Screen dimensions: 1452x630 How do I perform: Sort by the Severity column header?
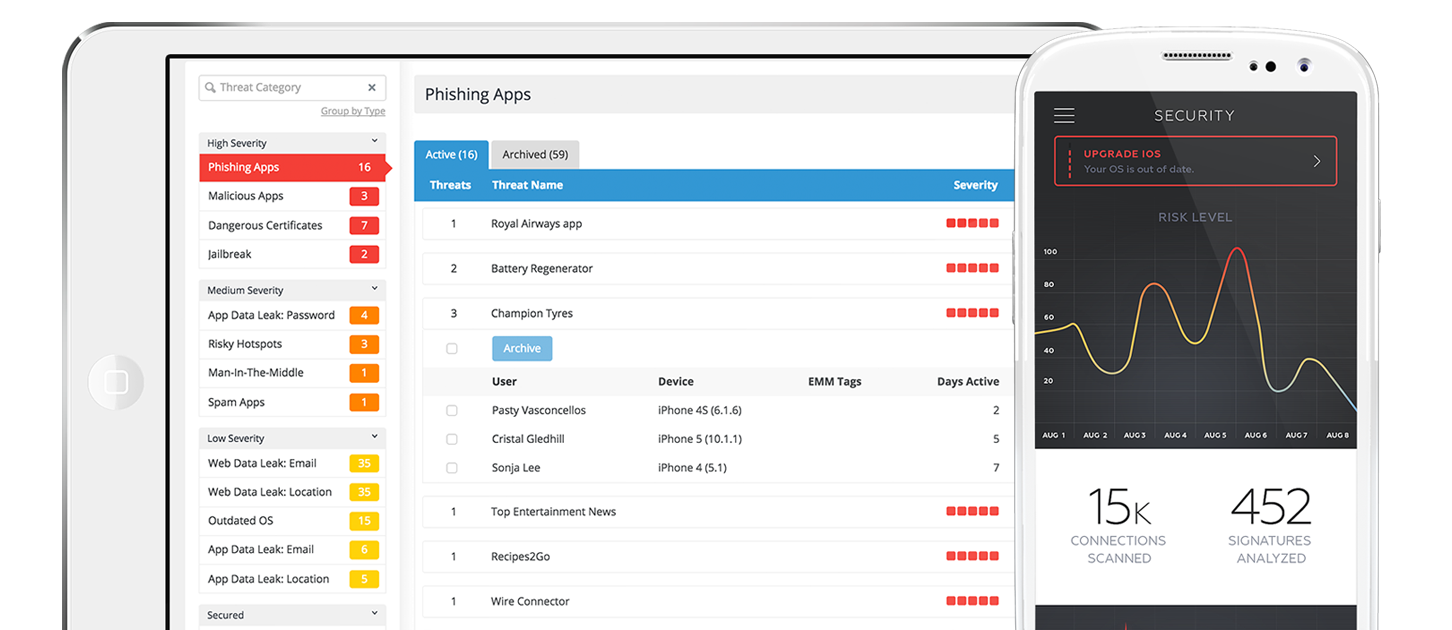(x=976, y=185)
